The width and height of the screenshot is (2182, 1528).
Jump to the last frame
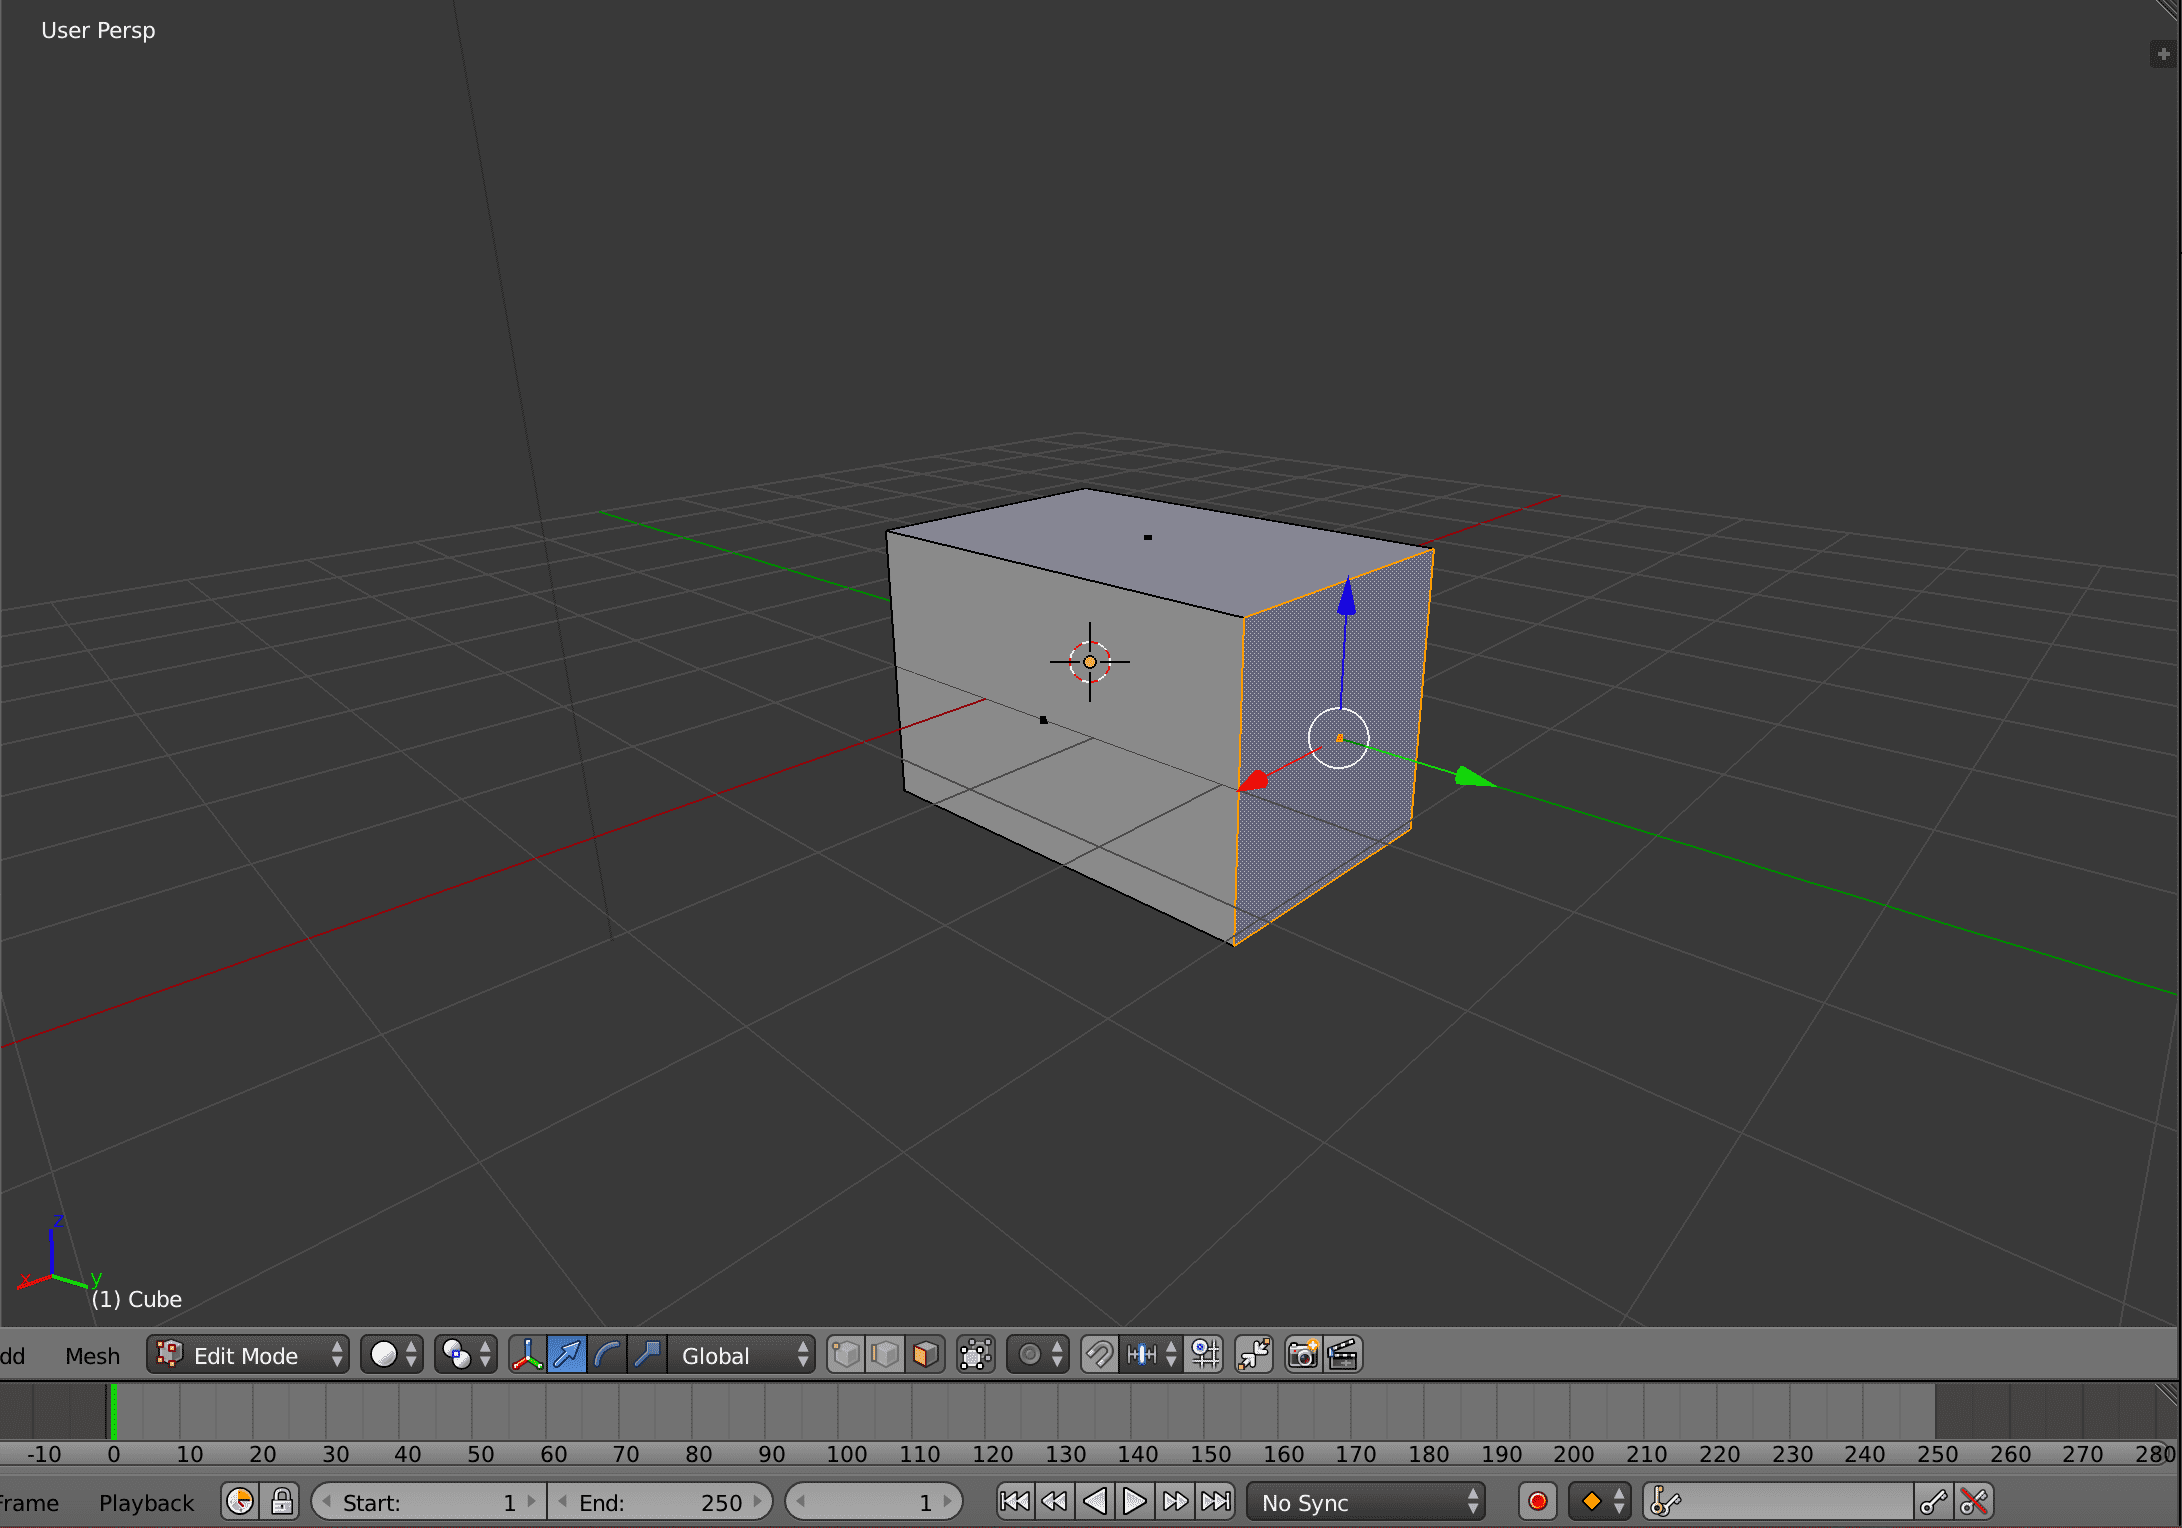click(1216, 1501)
